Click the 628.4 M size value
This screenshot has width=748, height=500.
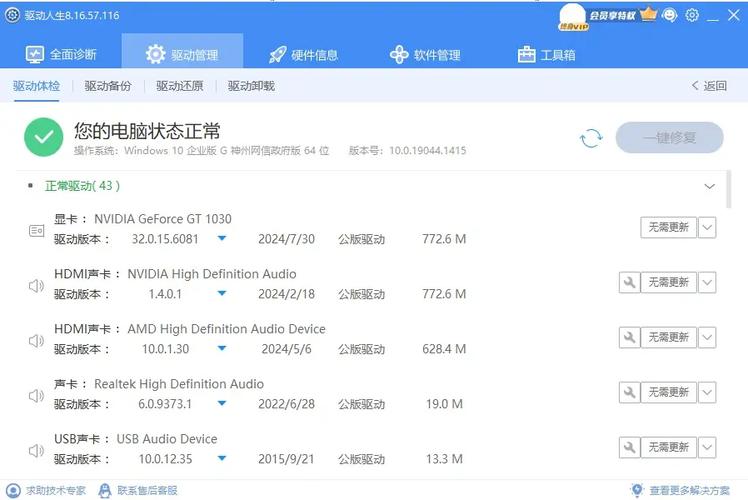(444, 349)
